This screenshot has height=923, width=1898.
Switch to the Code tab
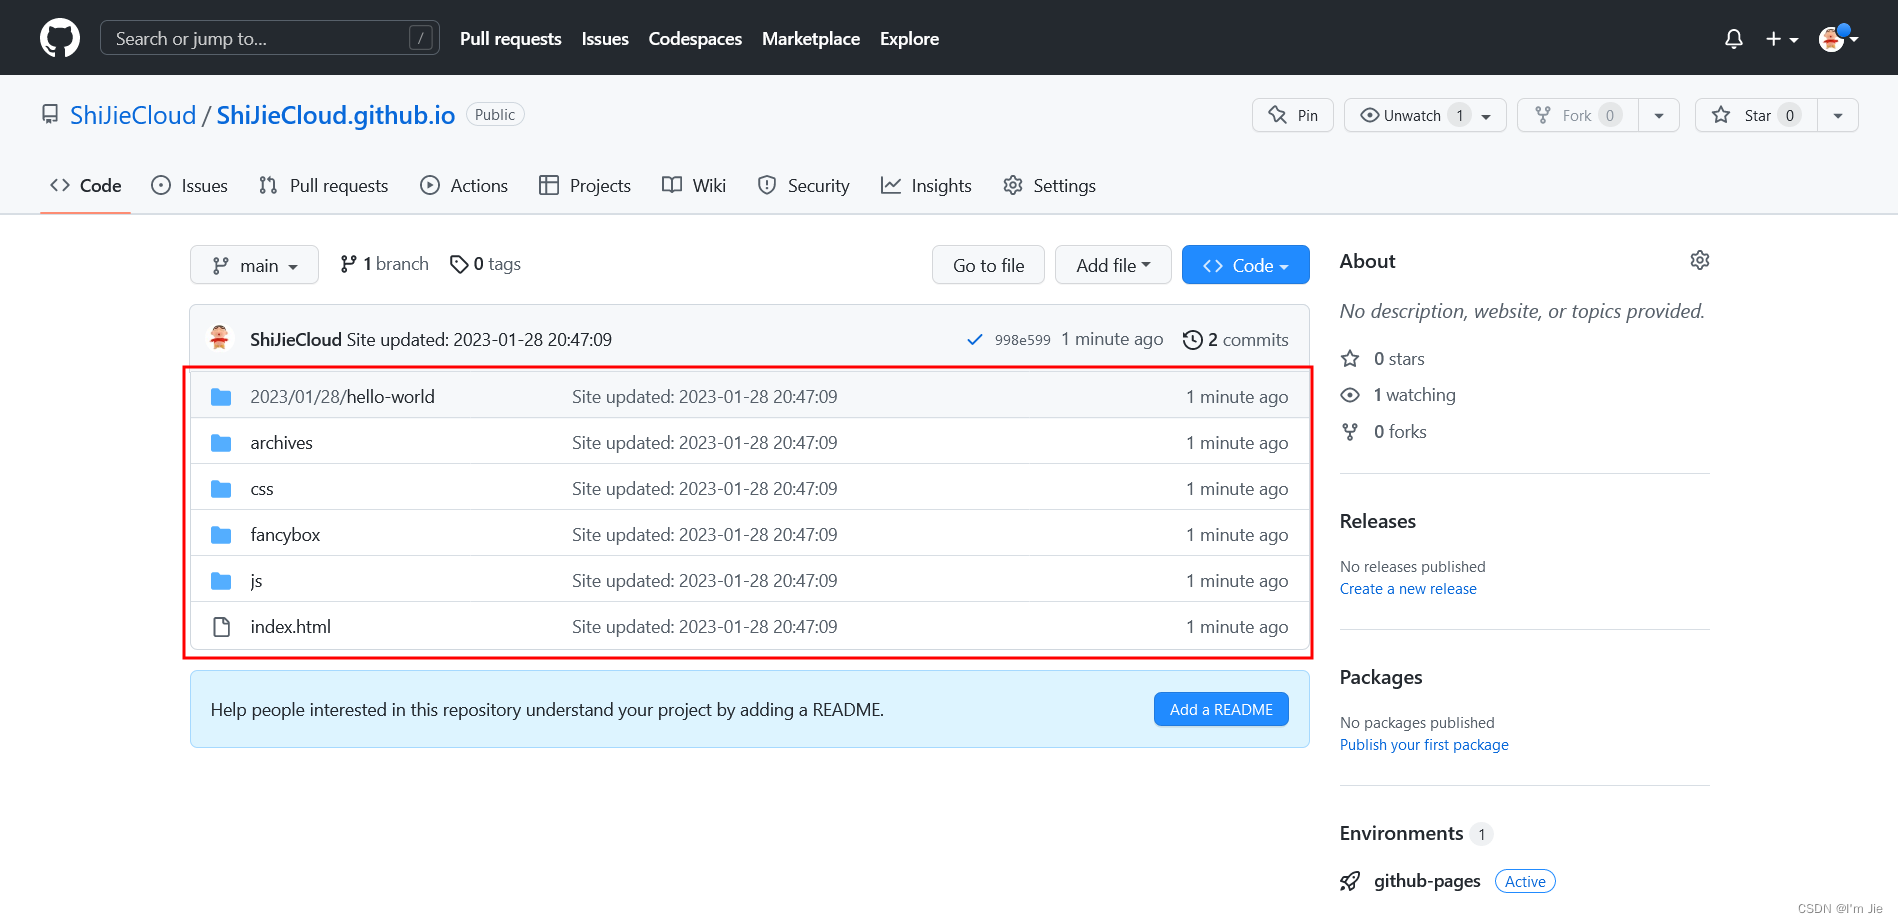86,185
